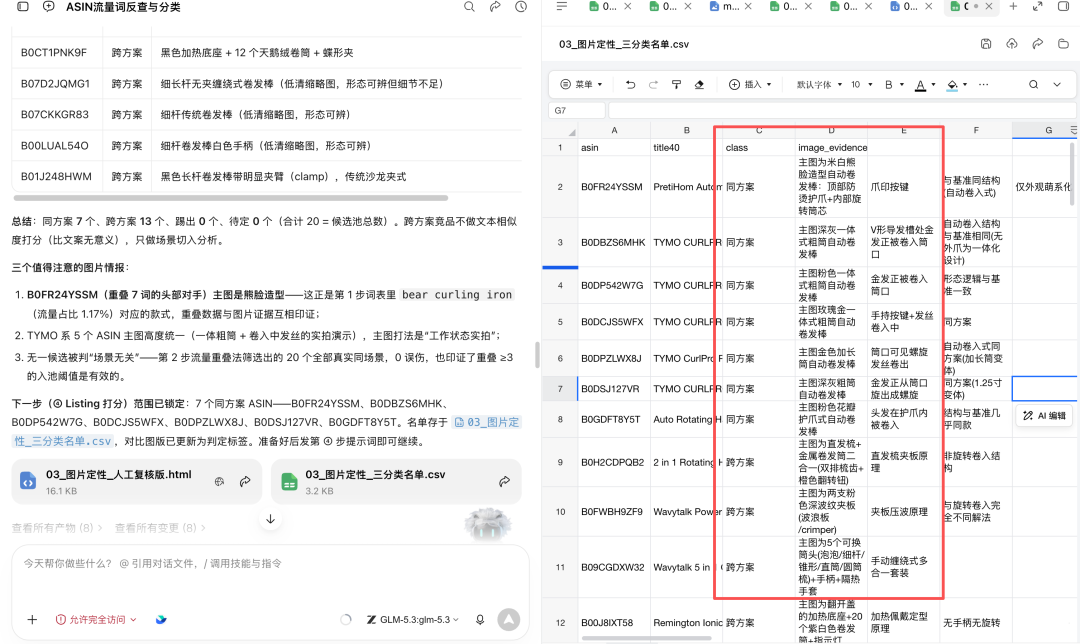Expand the fill color options arrow
Image resolution: width=1080 pixels, height=644 pixels.
[965, 85]
